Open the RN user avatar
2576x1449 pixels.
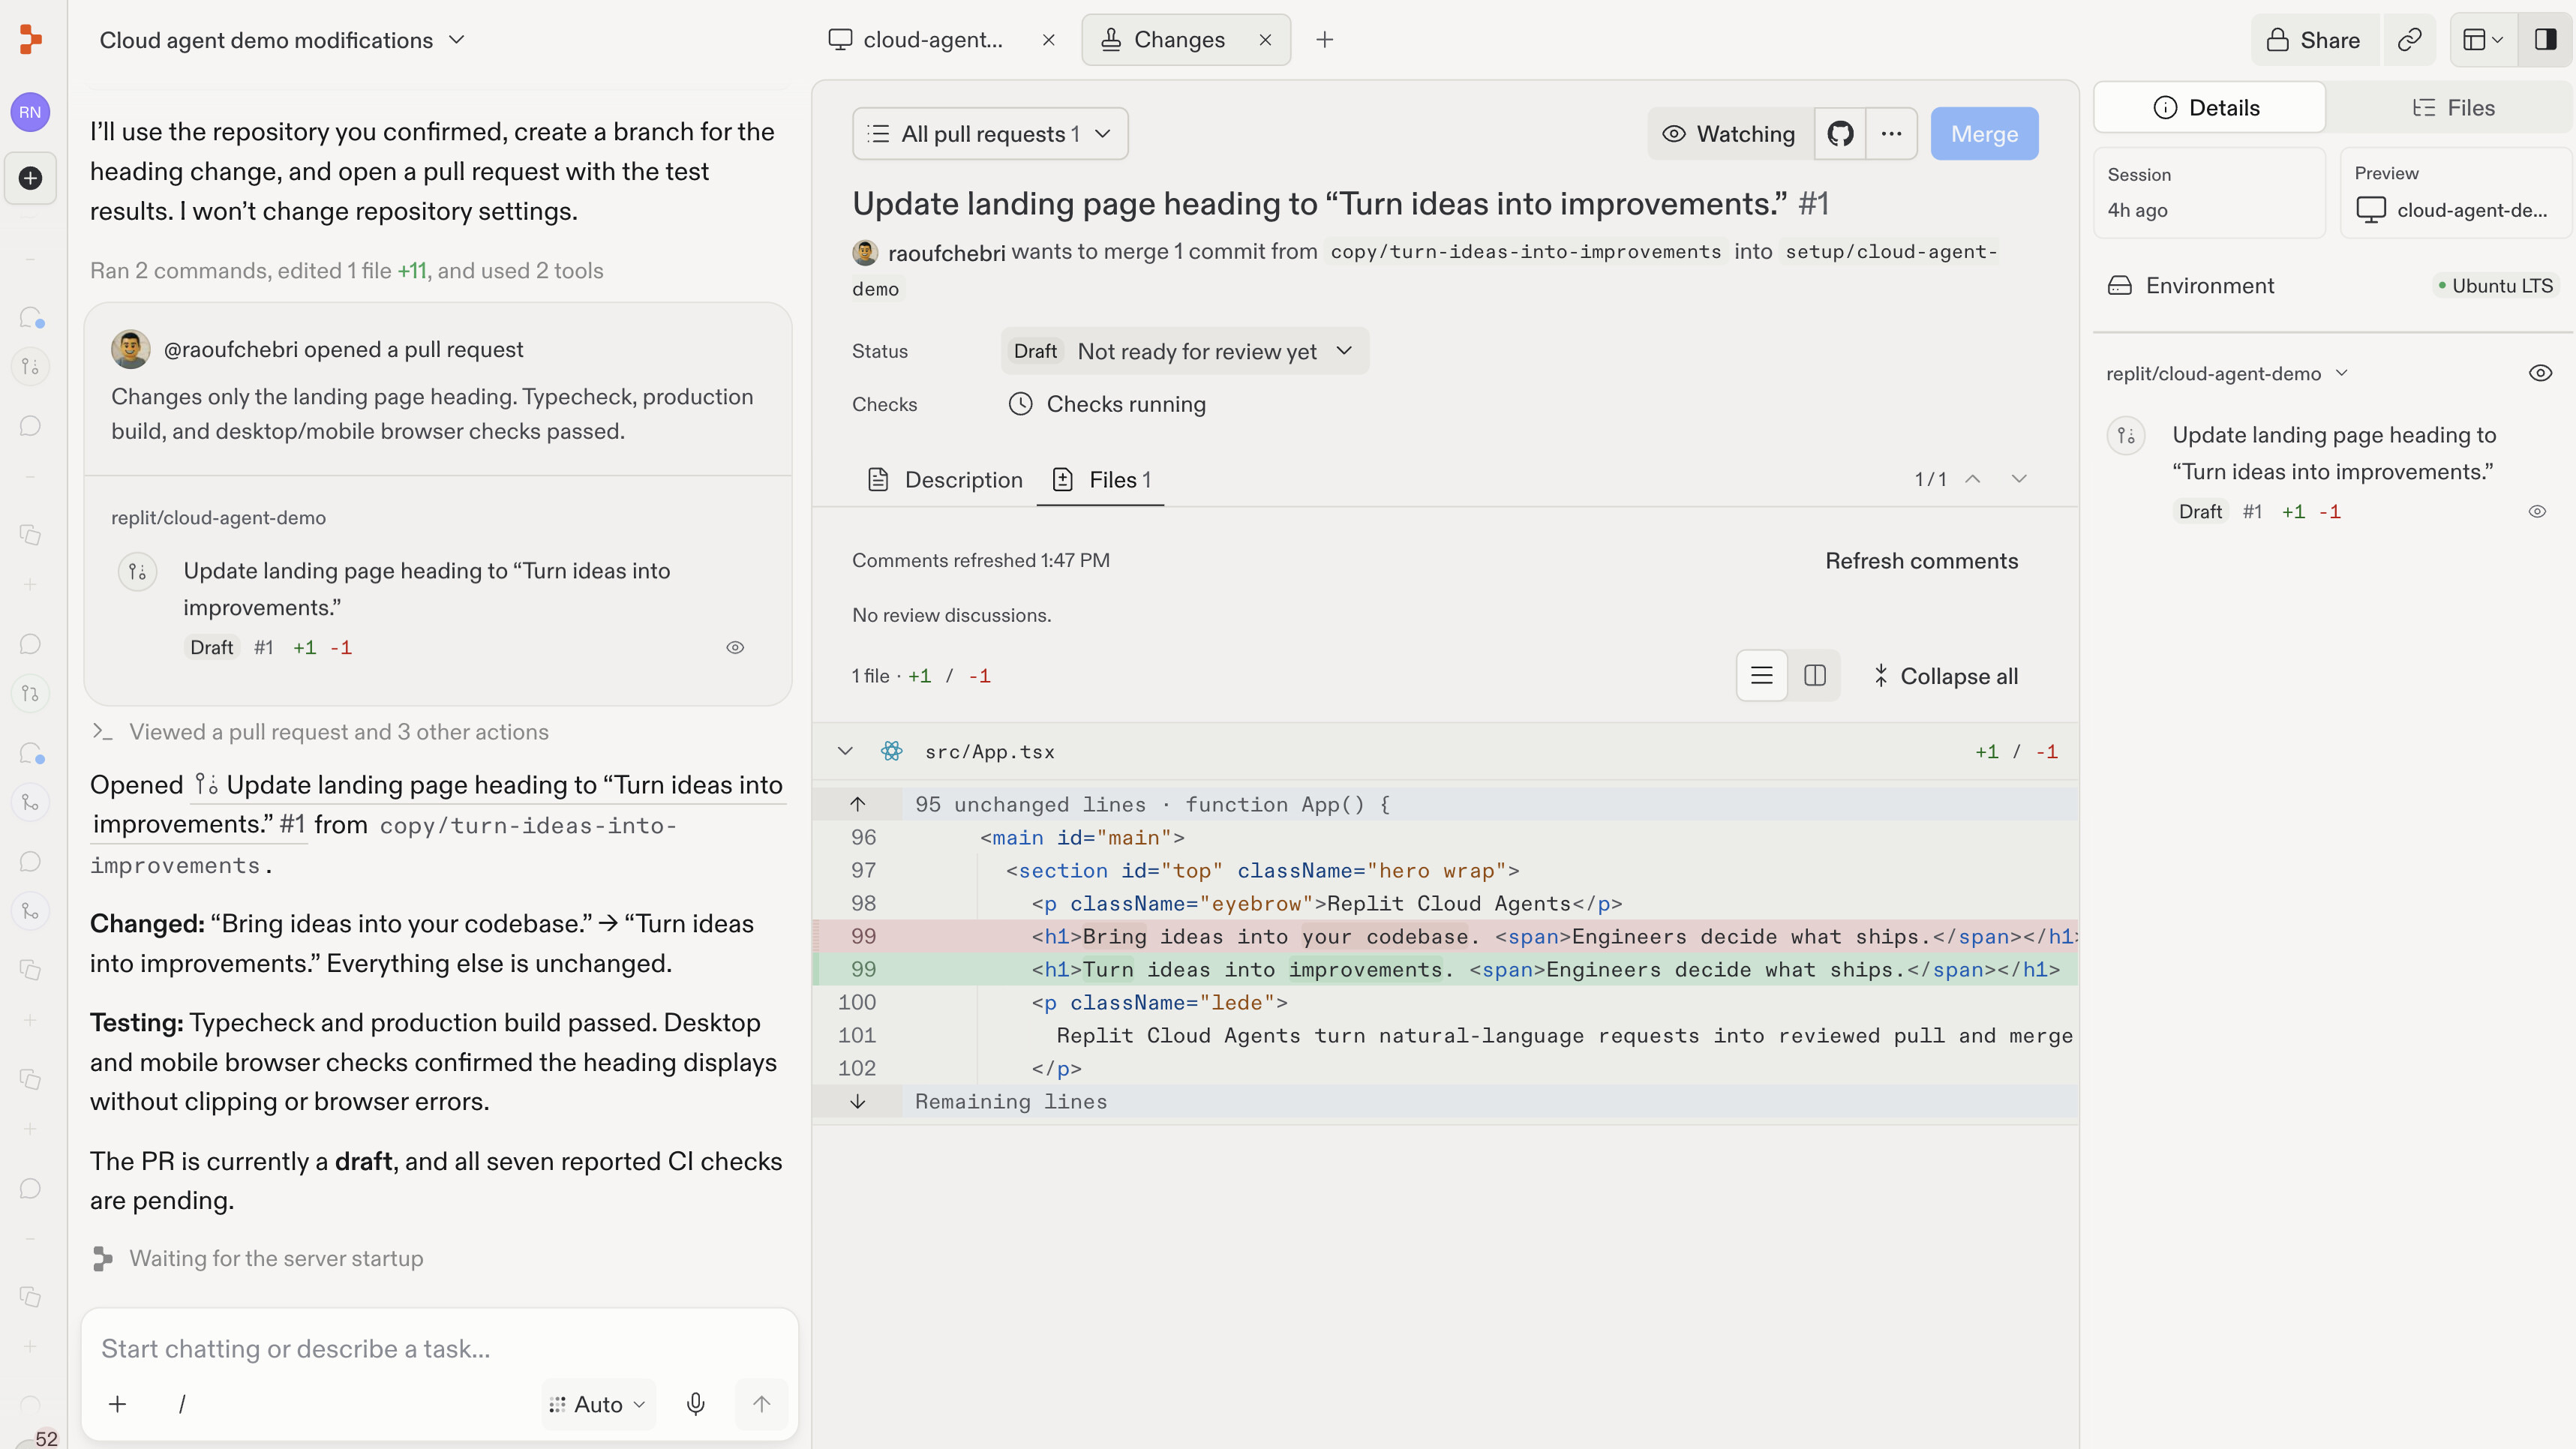30,112
